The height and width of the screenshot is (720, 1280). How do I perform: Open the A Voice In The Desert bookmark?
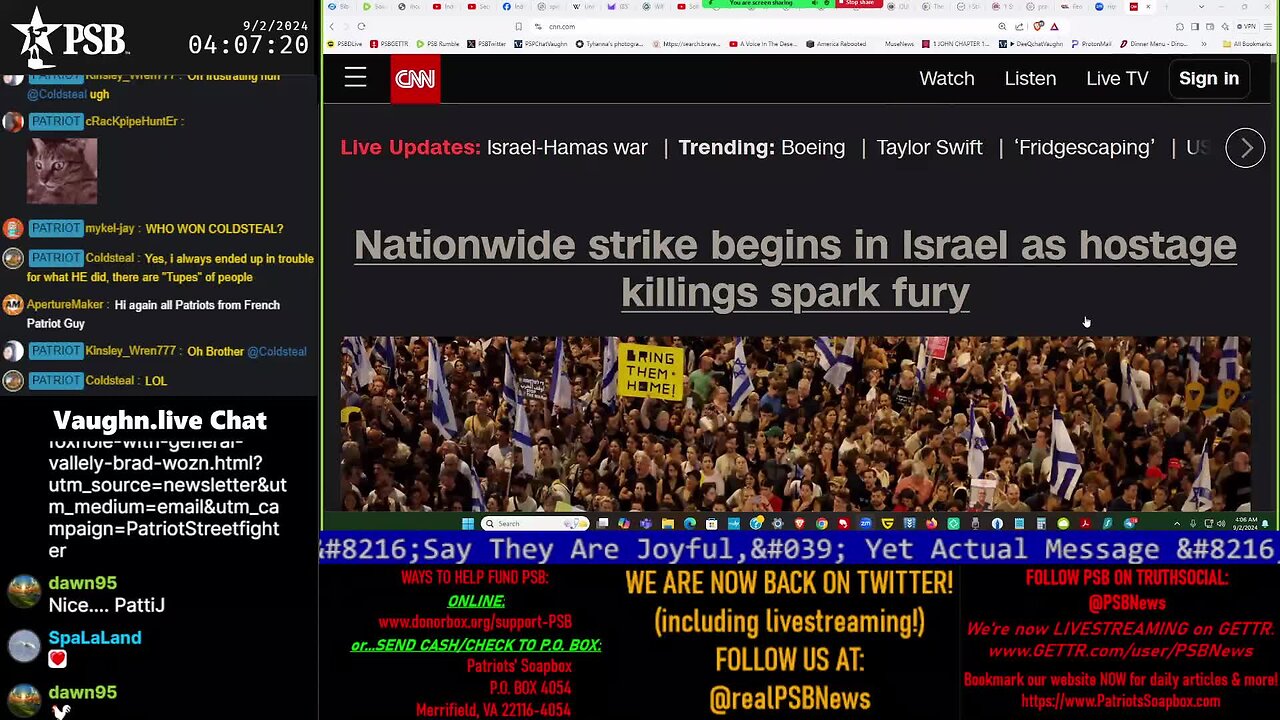763,44
